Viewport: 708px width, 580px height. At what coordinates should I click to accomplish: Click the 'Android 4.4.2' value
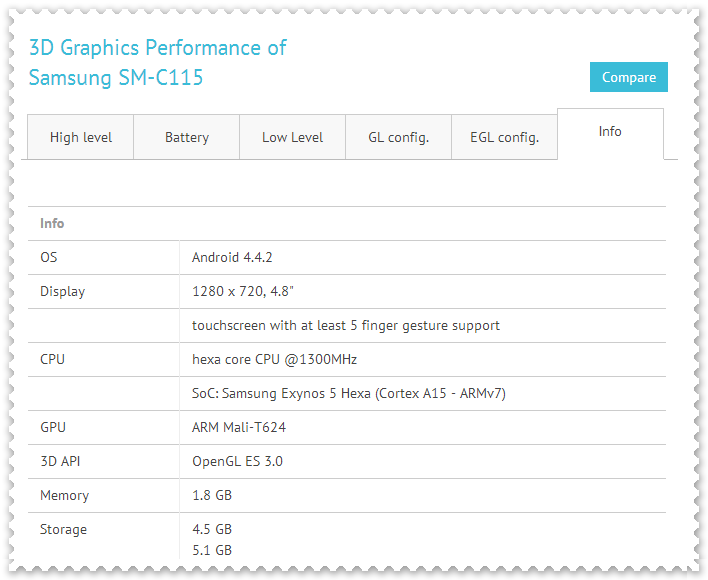point(232,257)
